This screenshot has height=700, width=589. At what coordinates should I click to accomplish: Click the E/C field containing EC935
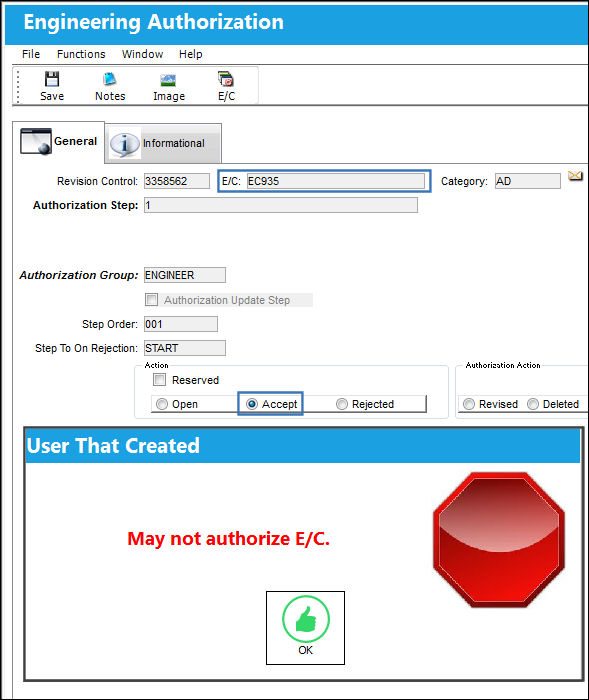[x=336, y=181]
